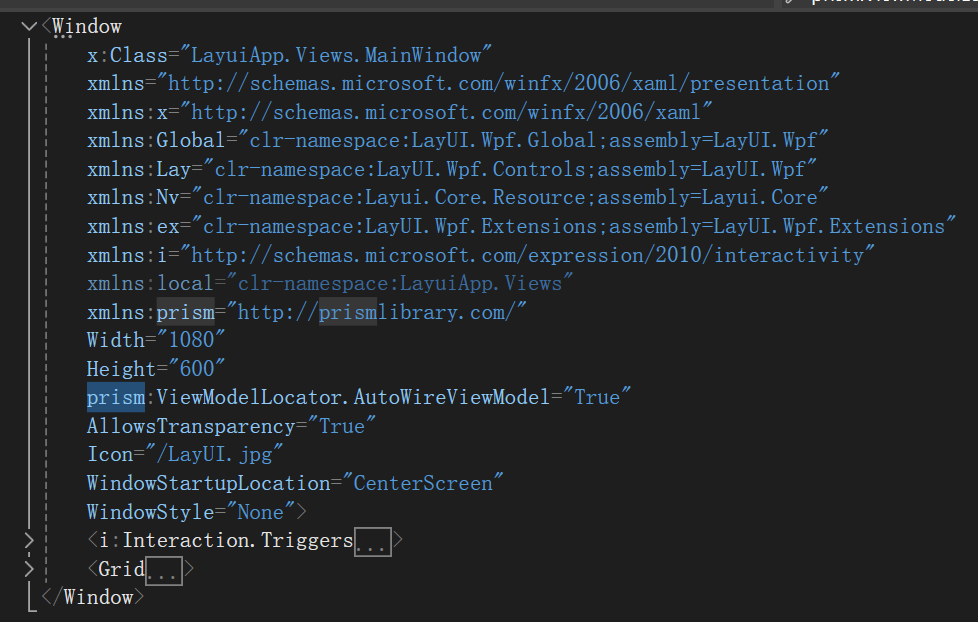Click the xmlns:Global attribute name
The image size is (978, 622).
[153, 140]
